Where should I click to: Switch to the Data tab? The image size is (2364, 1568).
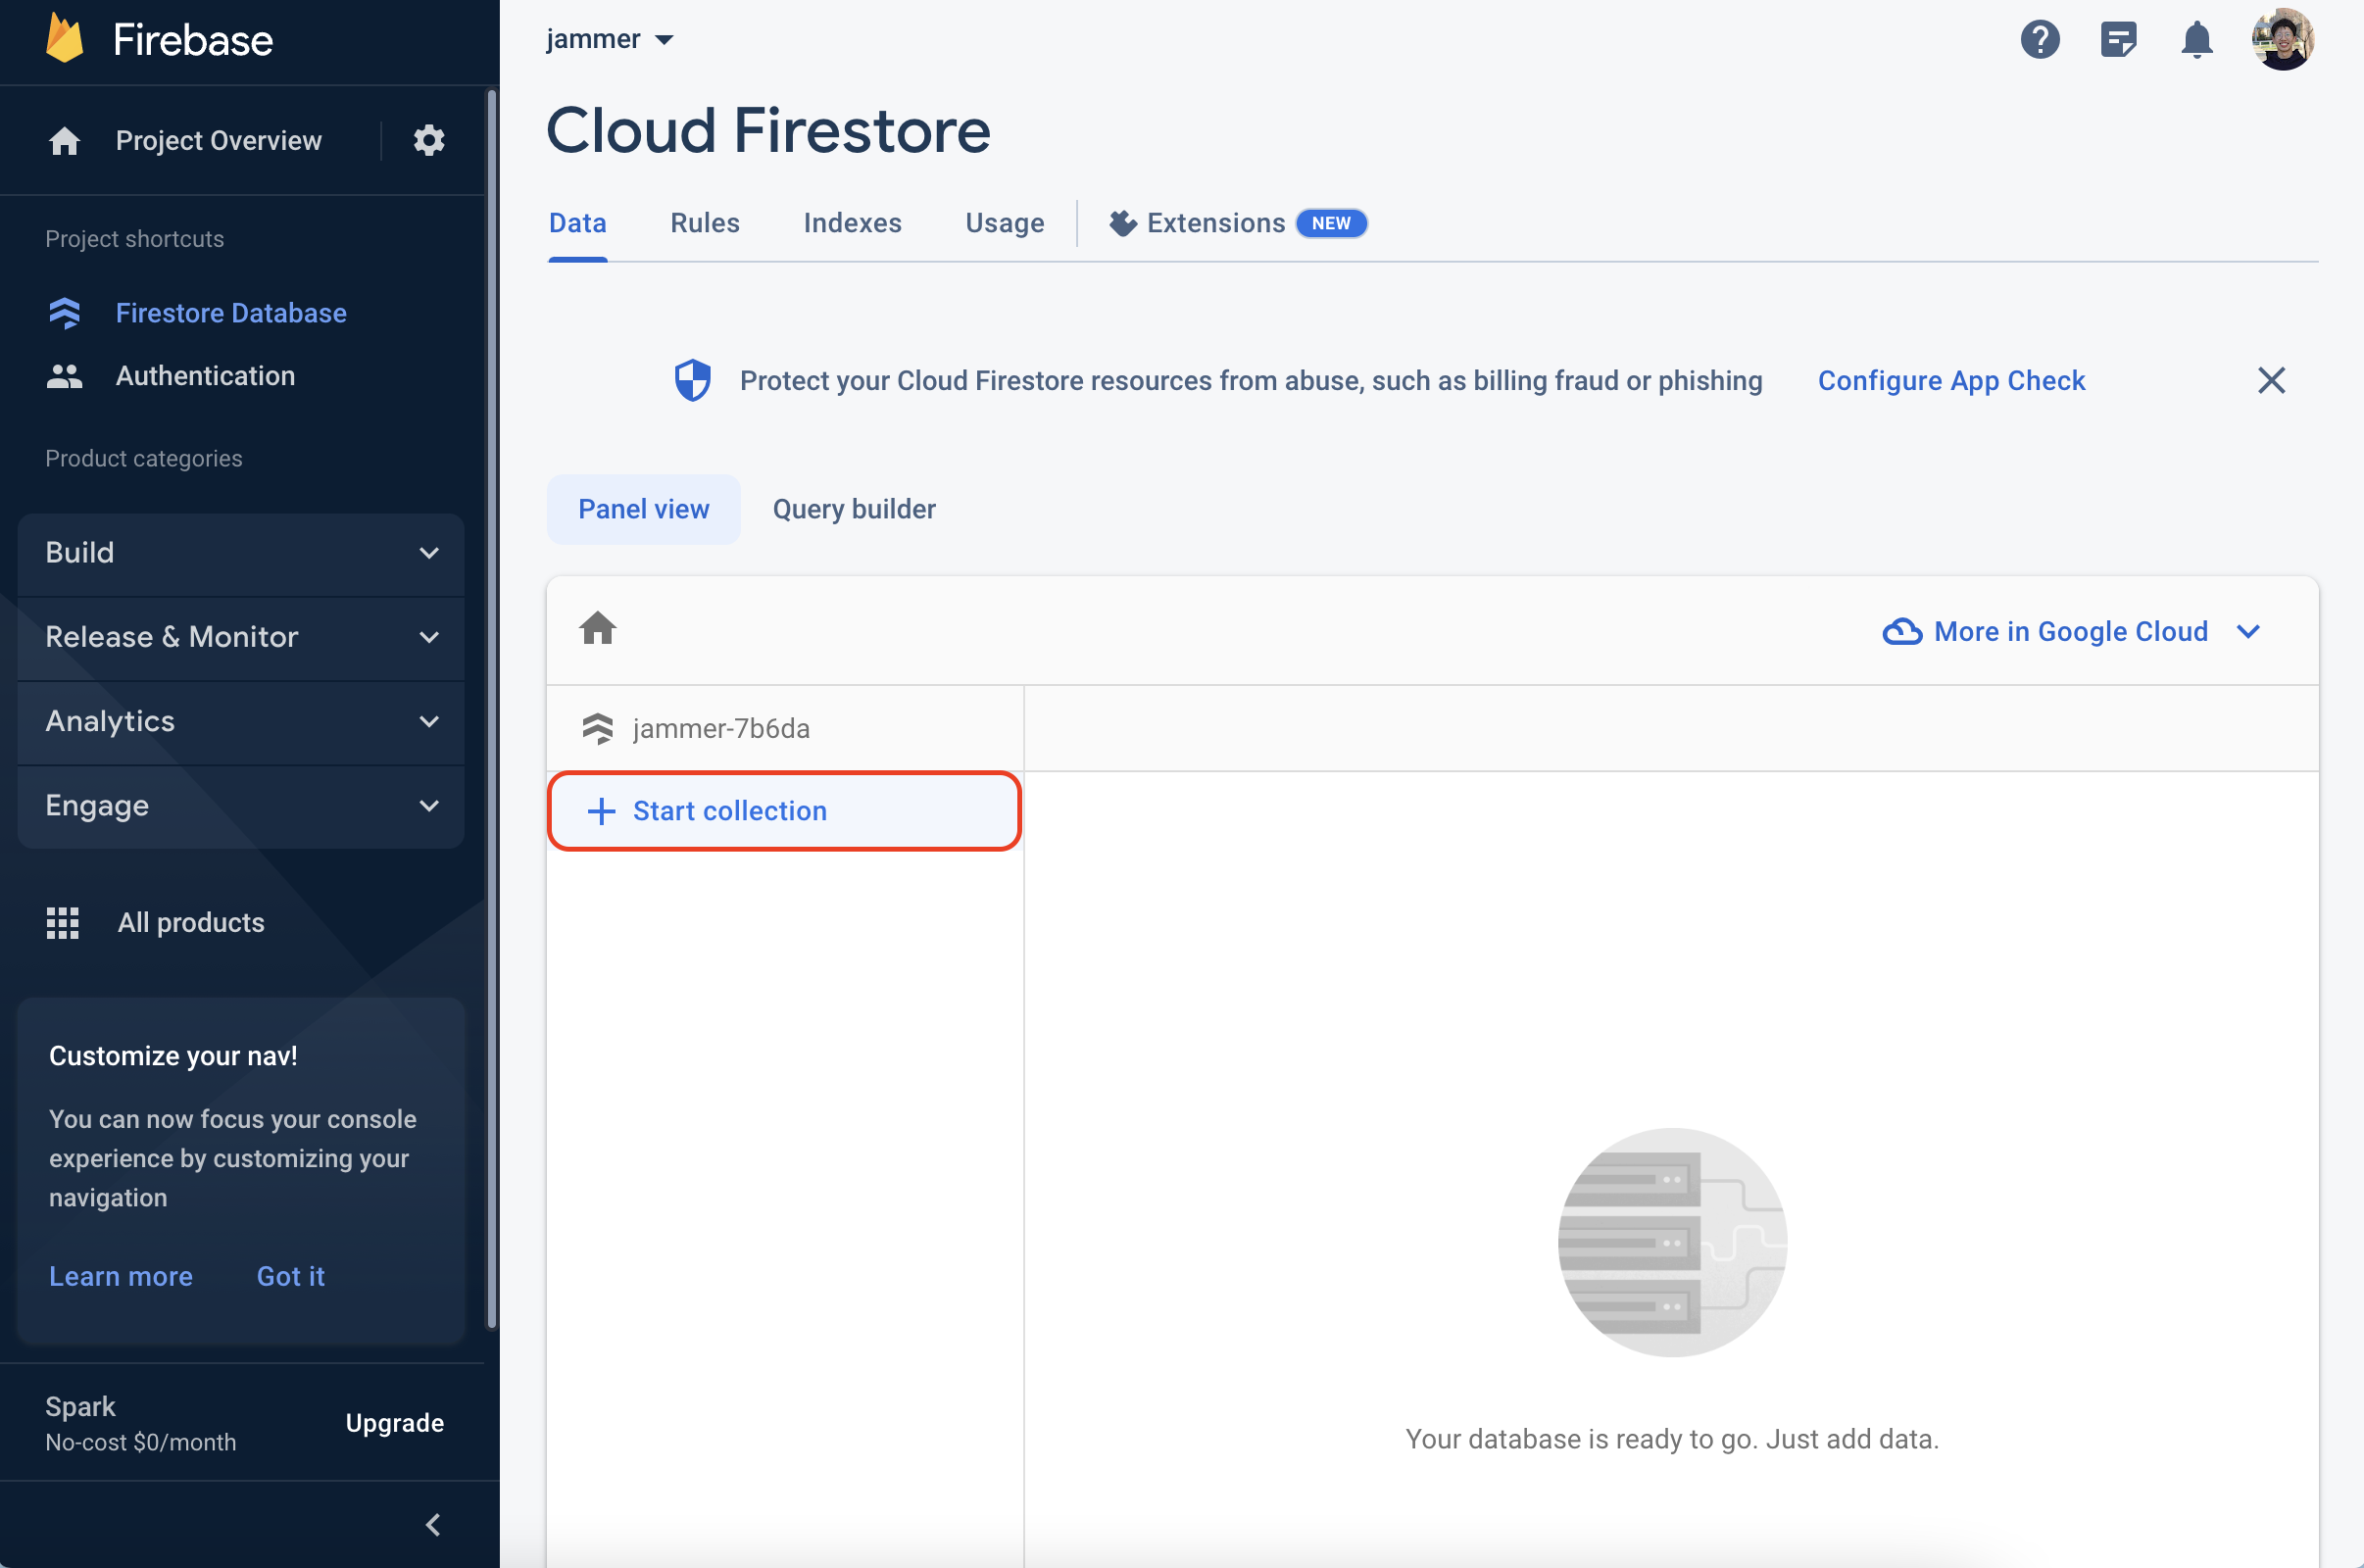pyautogui.click(x=578, y=223)
